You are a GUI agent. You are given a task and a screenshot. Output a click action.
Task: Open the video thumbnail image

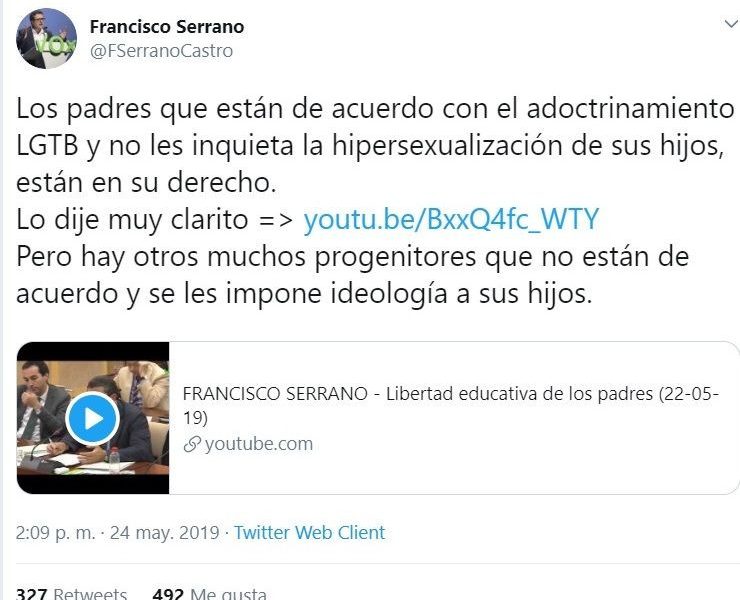click(93, 418)
